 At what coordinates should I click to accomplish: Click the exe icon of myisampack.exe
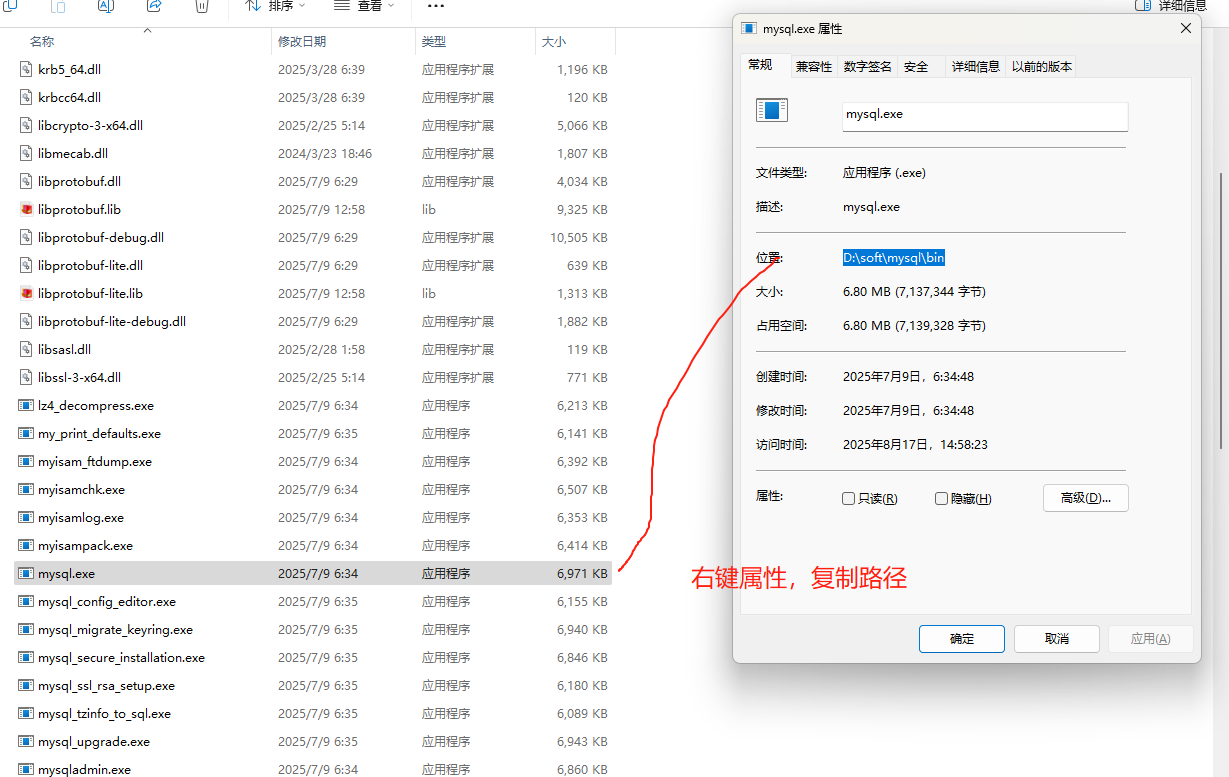pyautogui.click(x=27, y=546)
